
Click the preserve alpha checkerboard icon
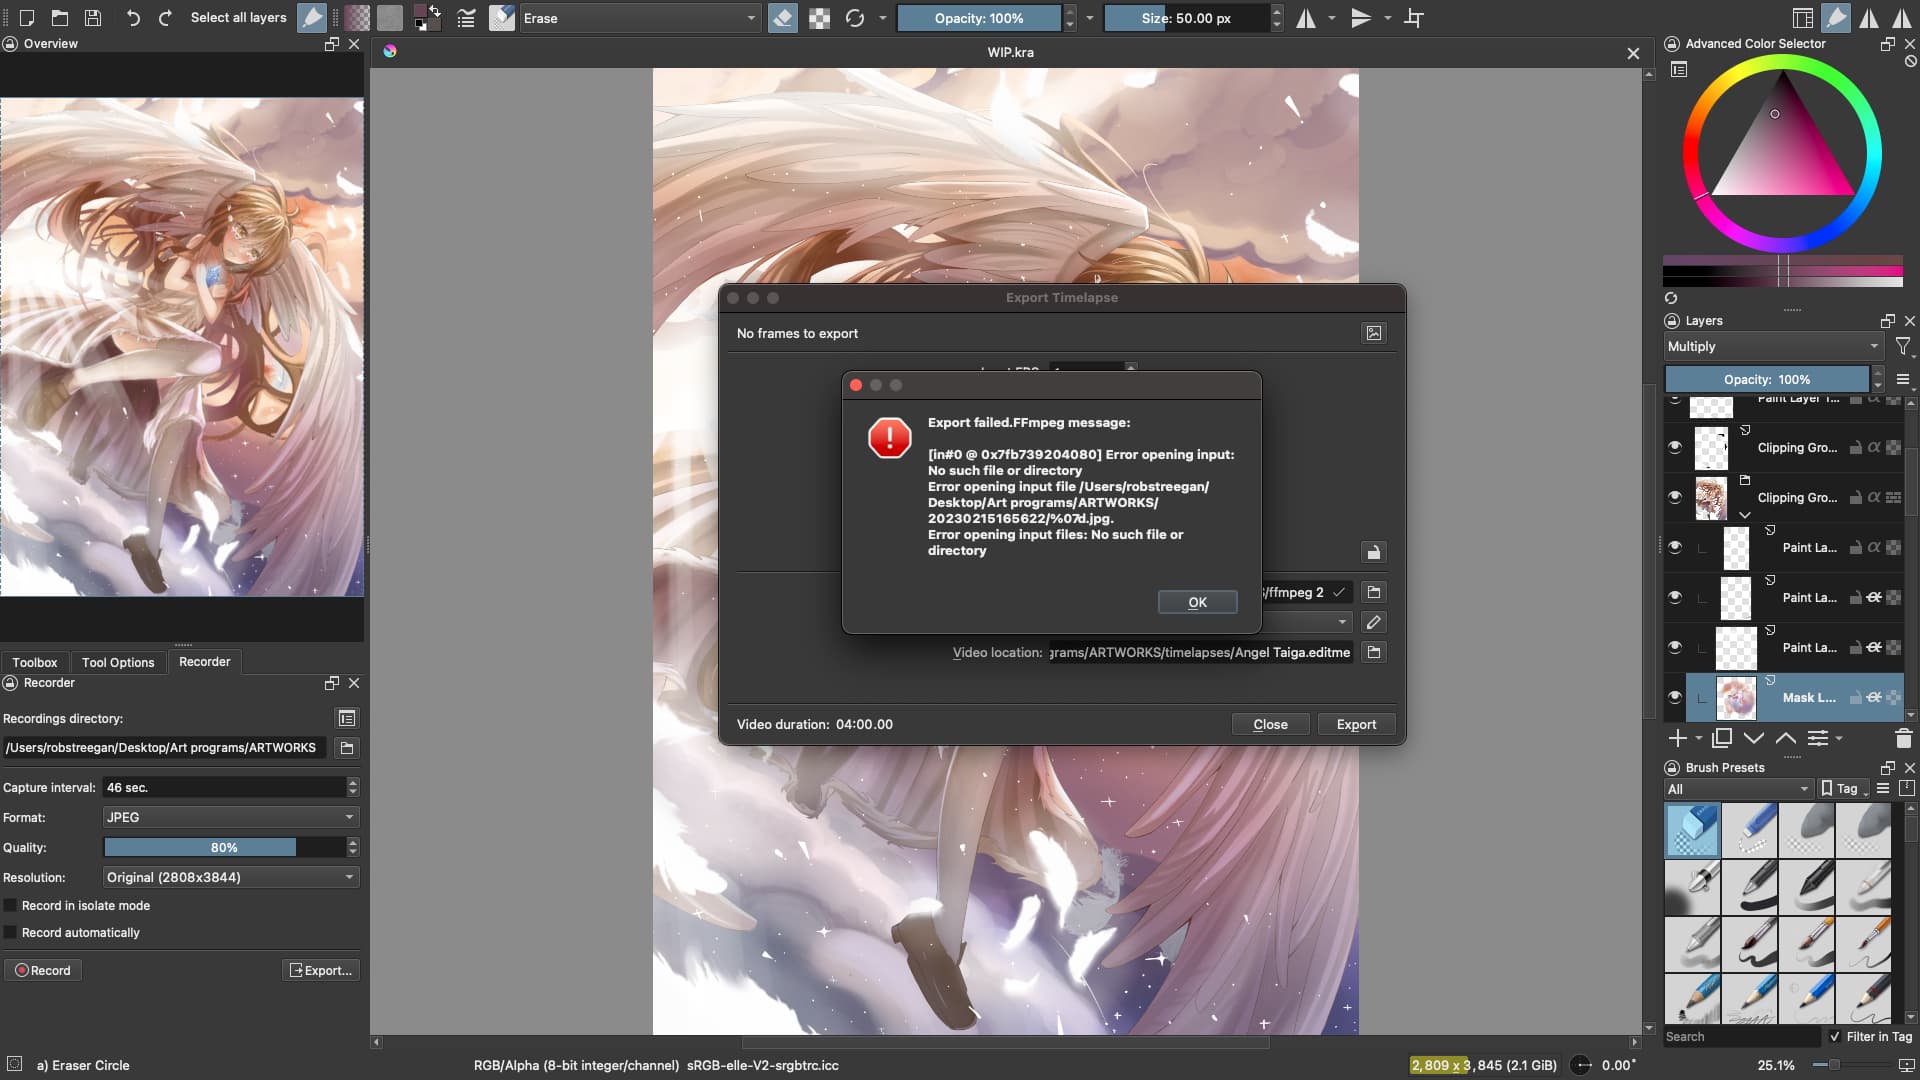click(x=819, y=18)
